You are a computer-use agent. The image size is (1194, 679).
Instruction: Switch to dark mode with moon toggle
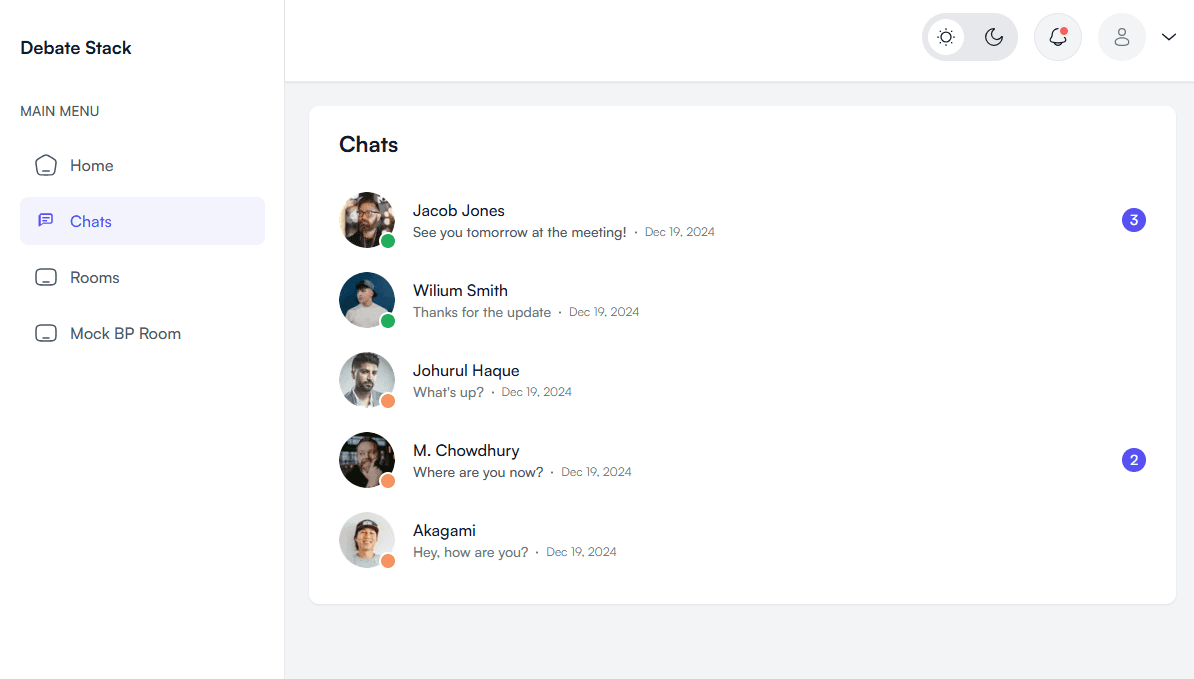993,37
